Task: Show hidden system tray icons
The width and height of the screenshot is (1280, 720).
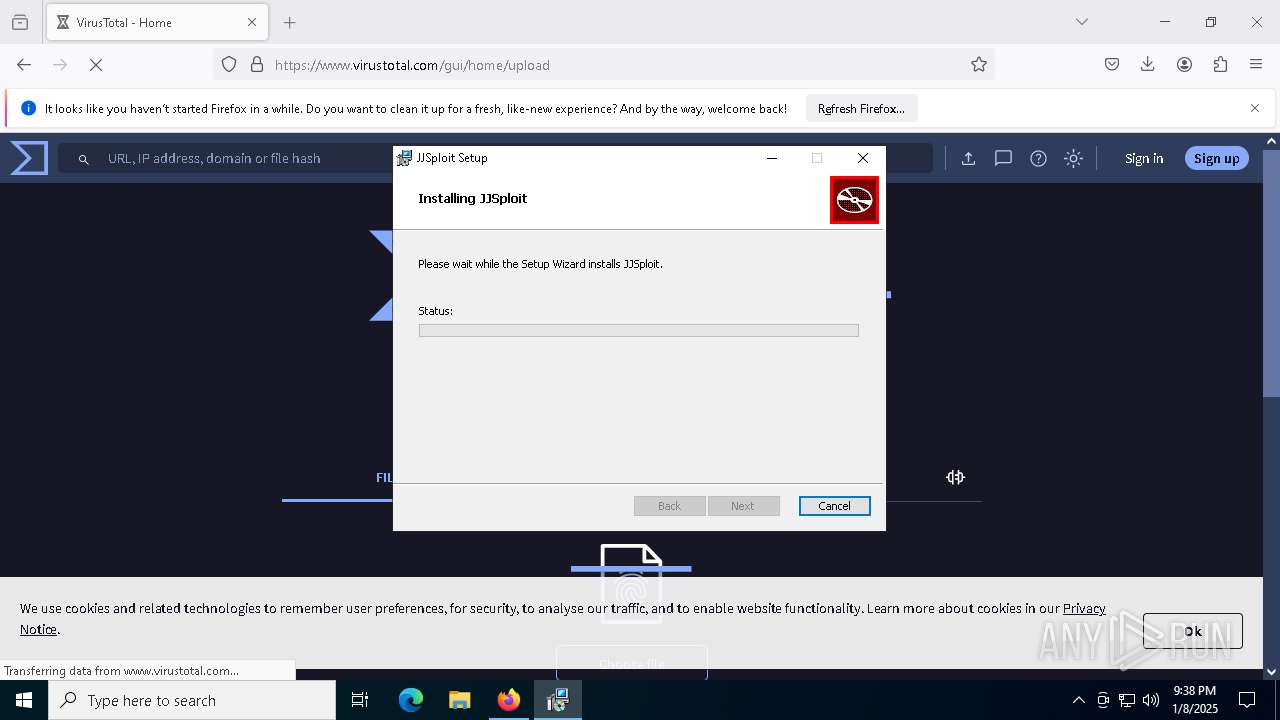Action: pyautogui.click(x=1078, y=700)
